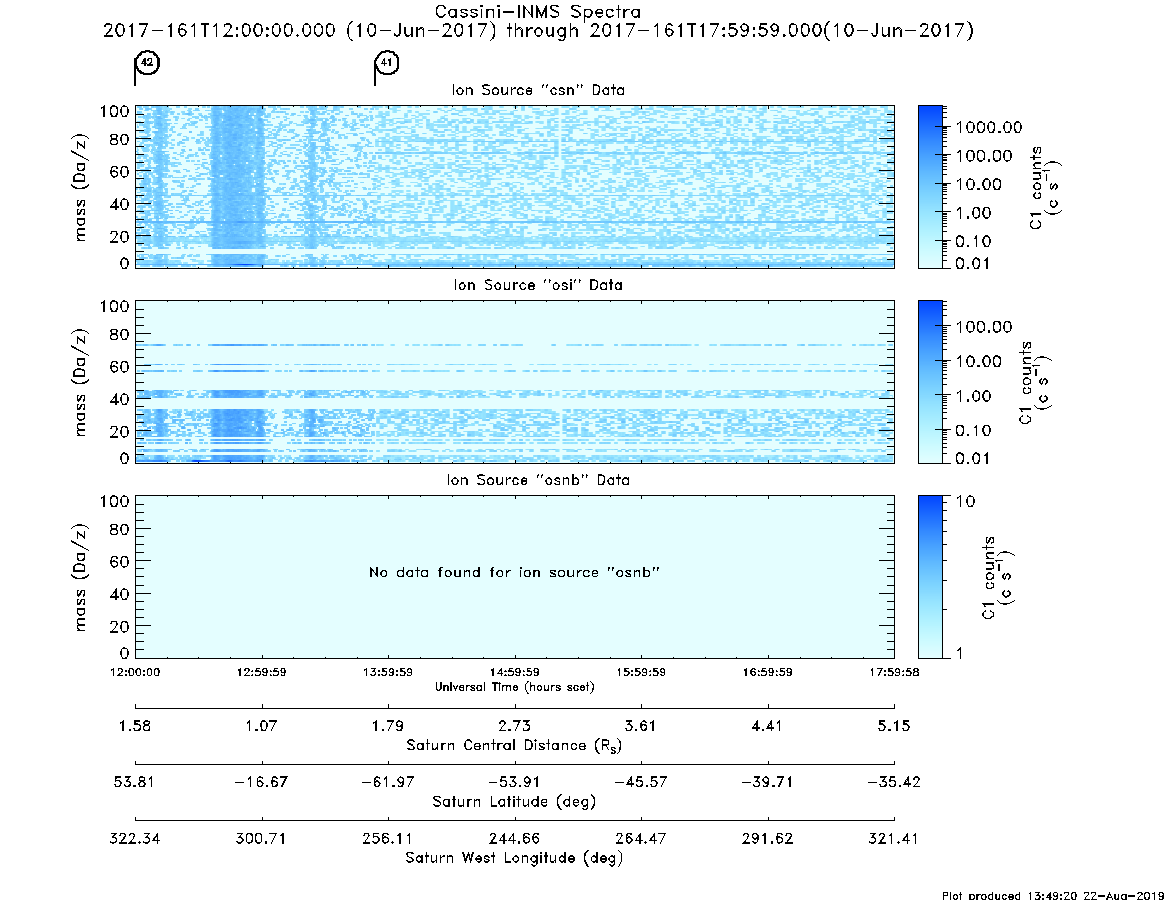Click the 'Cassini-INMS Spectra' title
Viewport: 1165px width, 900px height.
[537, 12]
